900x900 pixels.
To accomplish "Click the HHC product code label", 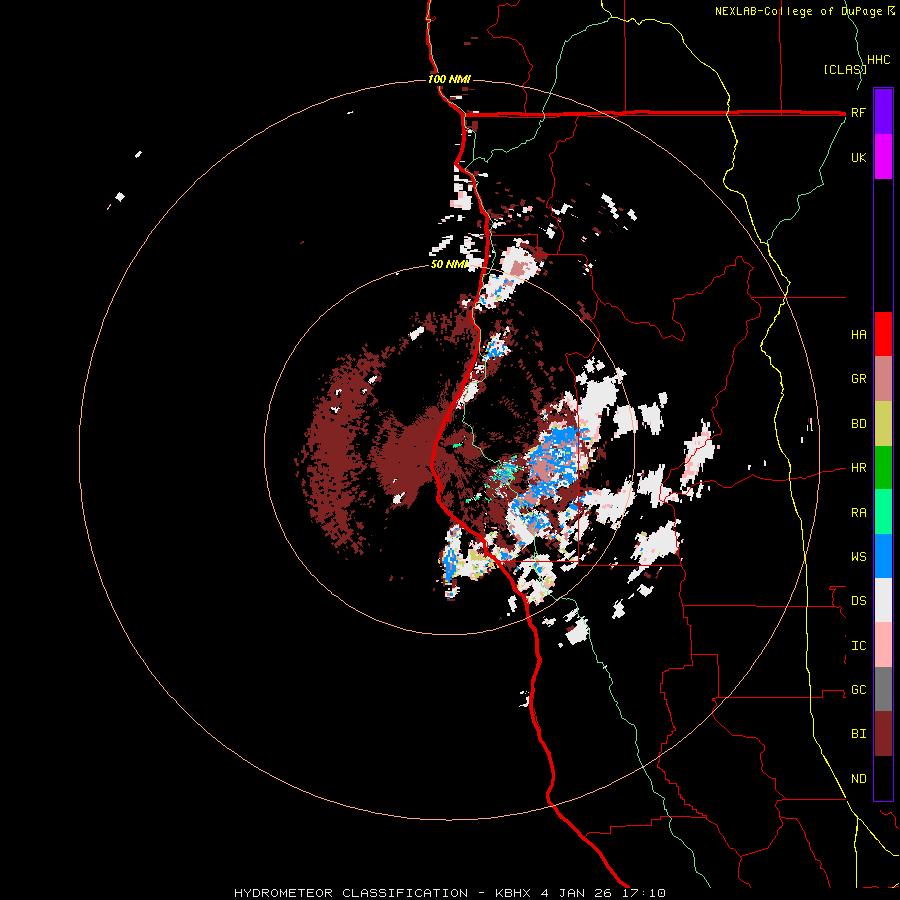I will [878, 60].
